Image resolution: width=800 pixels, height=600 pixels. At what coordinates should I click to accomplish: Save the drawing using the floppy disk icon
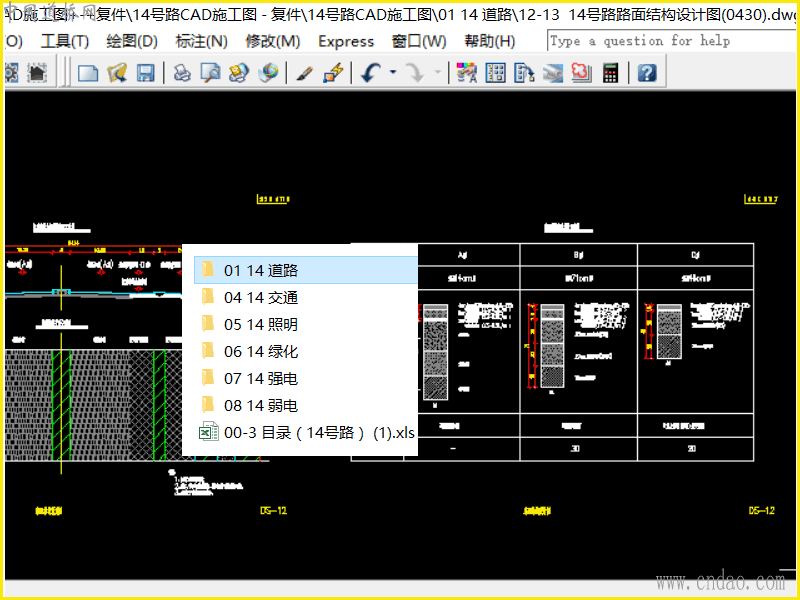click(x=145, y=73)
